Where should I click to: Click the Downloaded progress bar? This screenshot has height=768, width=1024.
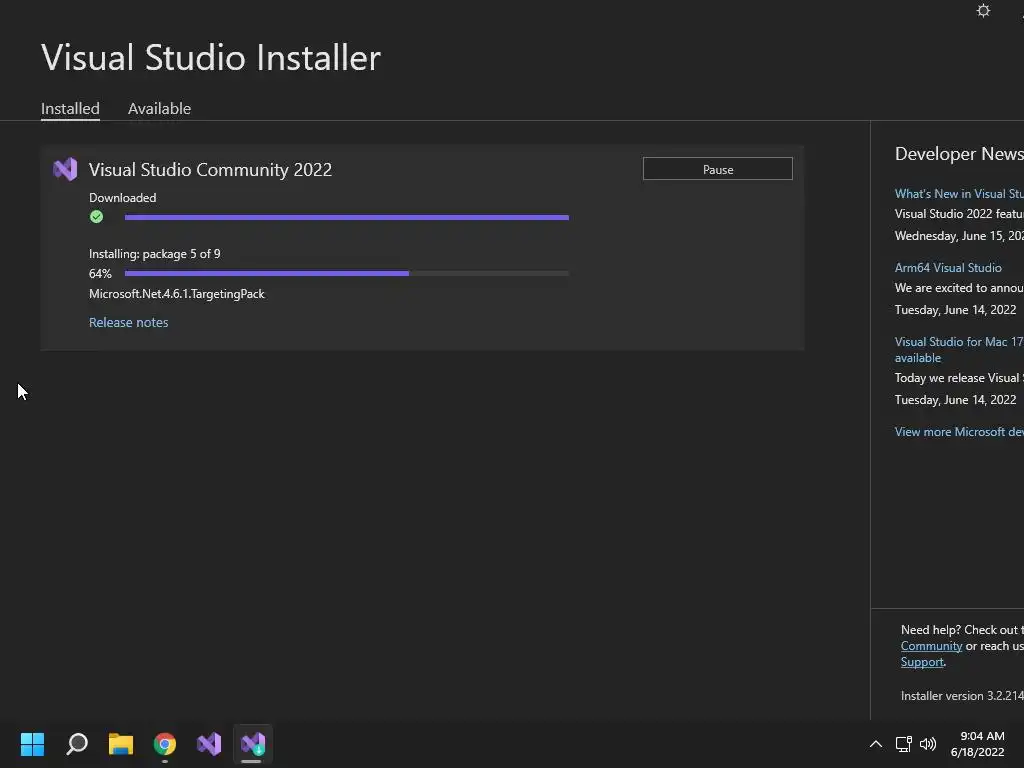347,217
